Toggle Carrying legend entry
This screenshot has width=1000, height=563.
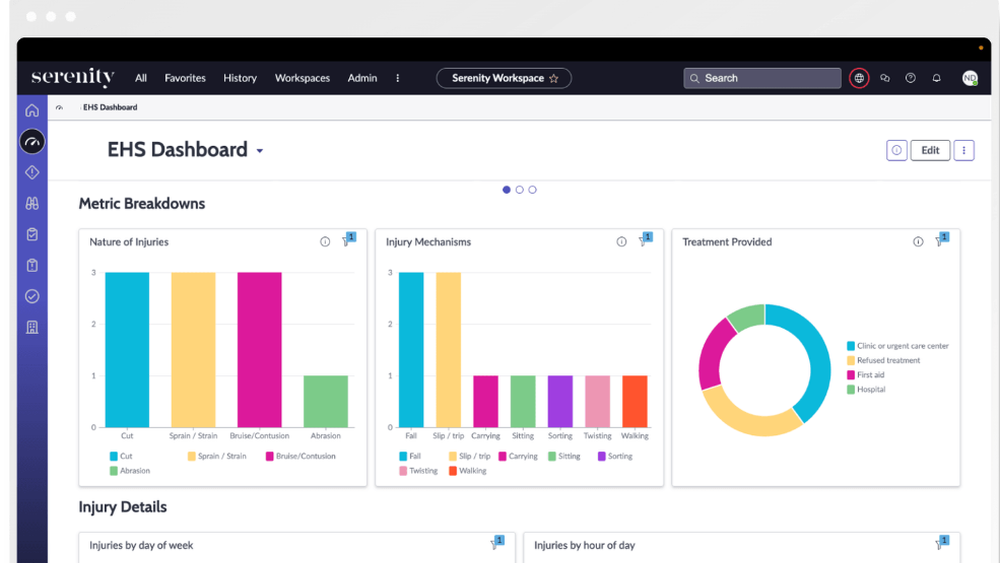pyautogui.click(x=518, y=457)
